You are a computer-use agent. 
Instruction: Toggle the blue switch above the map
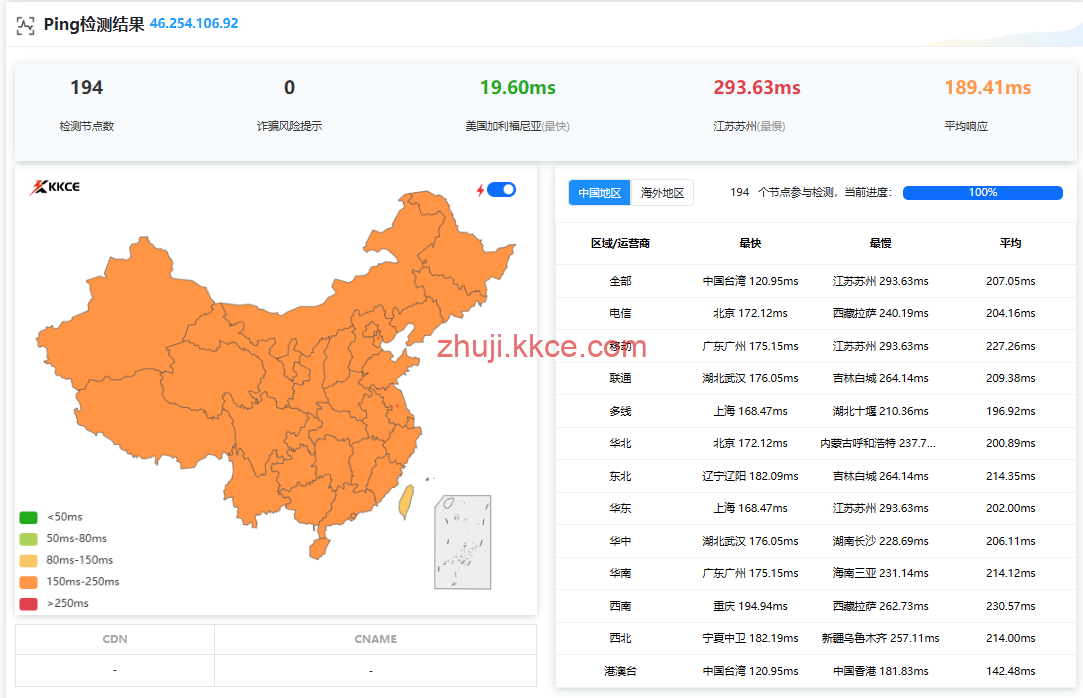pyautogui.click(x=502, y=190)
